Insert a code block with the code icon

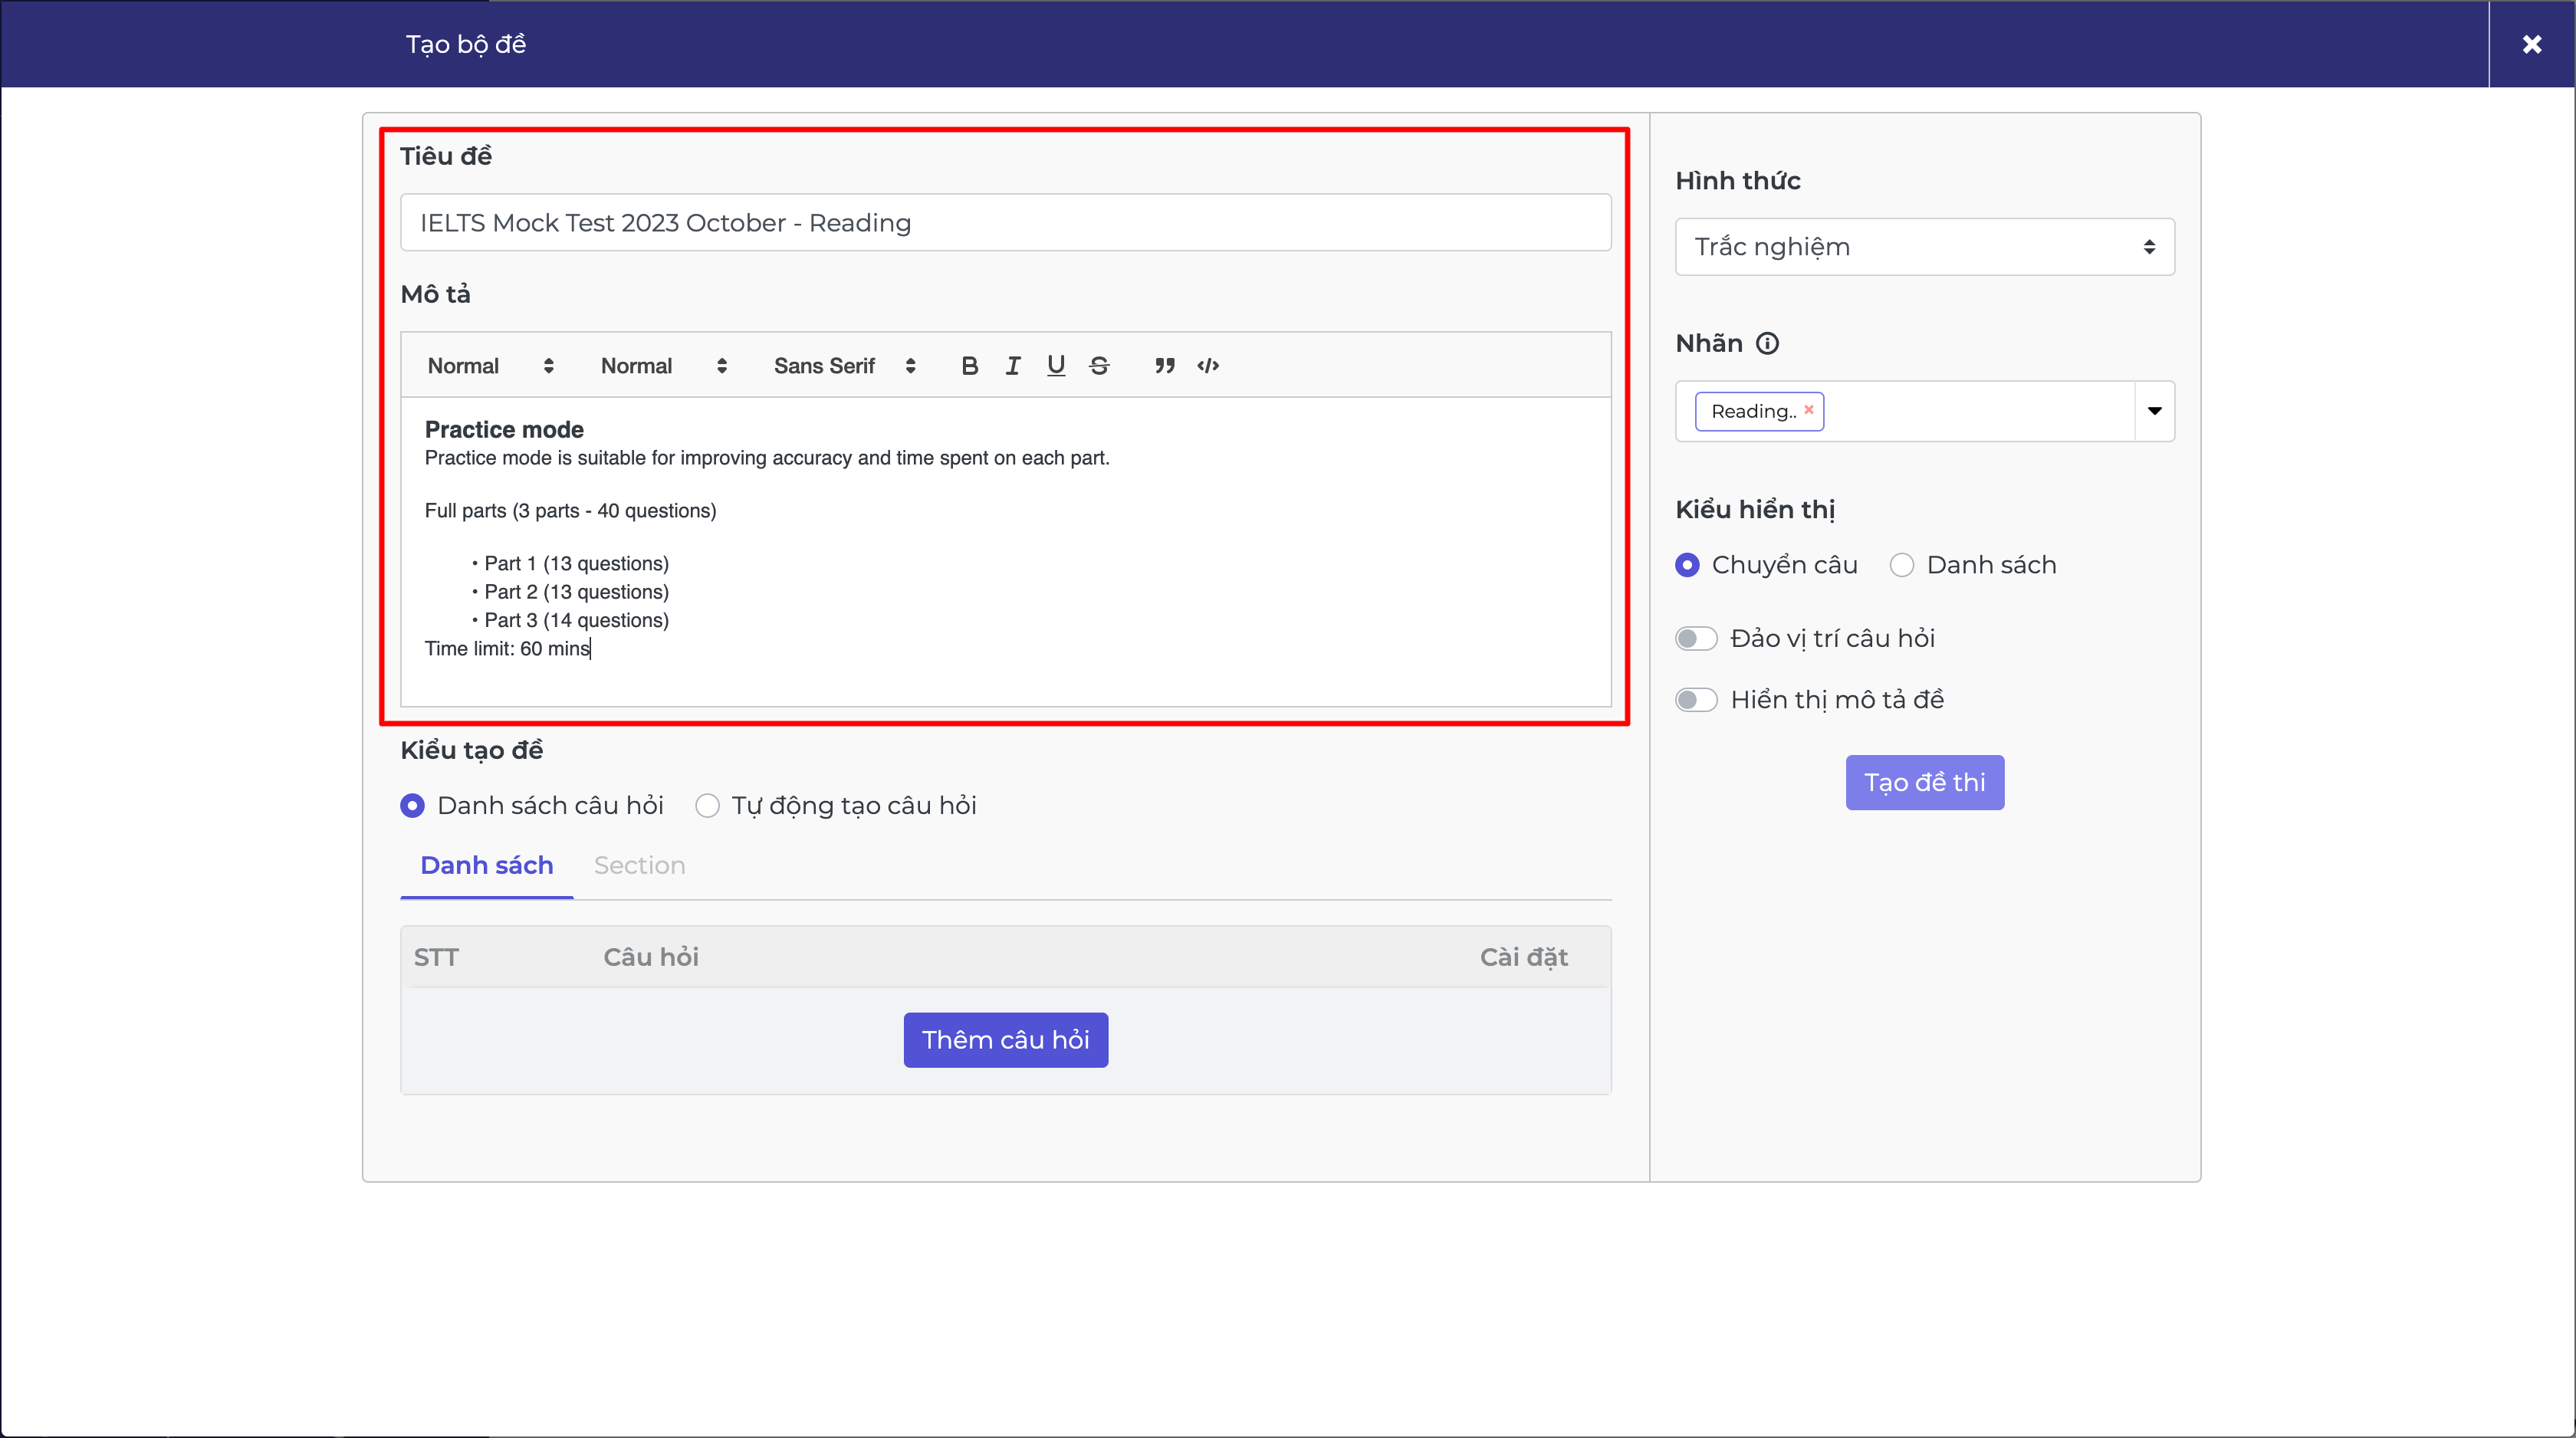(1208, 366)
